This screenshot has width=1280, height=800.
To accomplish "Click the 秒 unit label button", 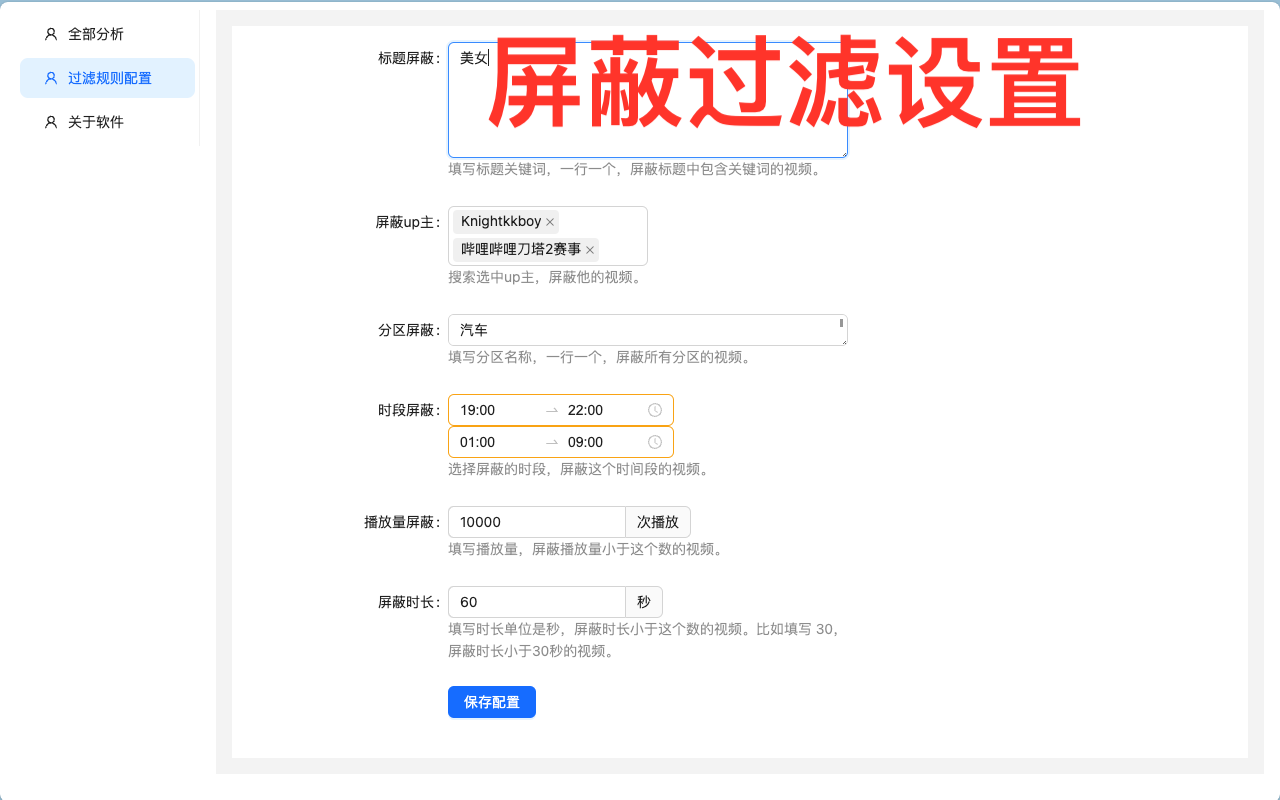I will [644, 601].
